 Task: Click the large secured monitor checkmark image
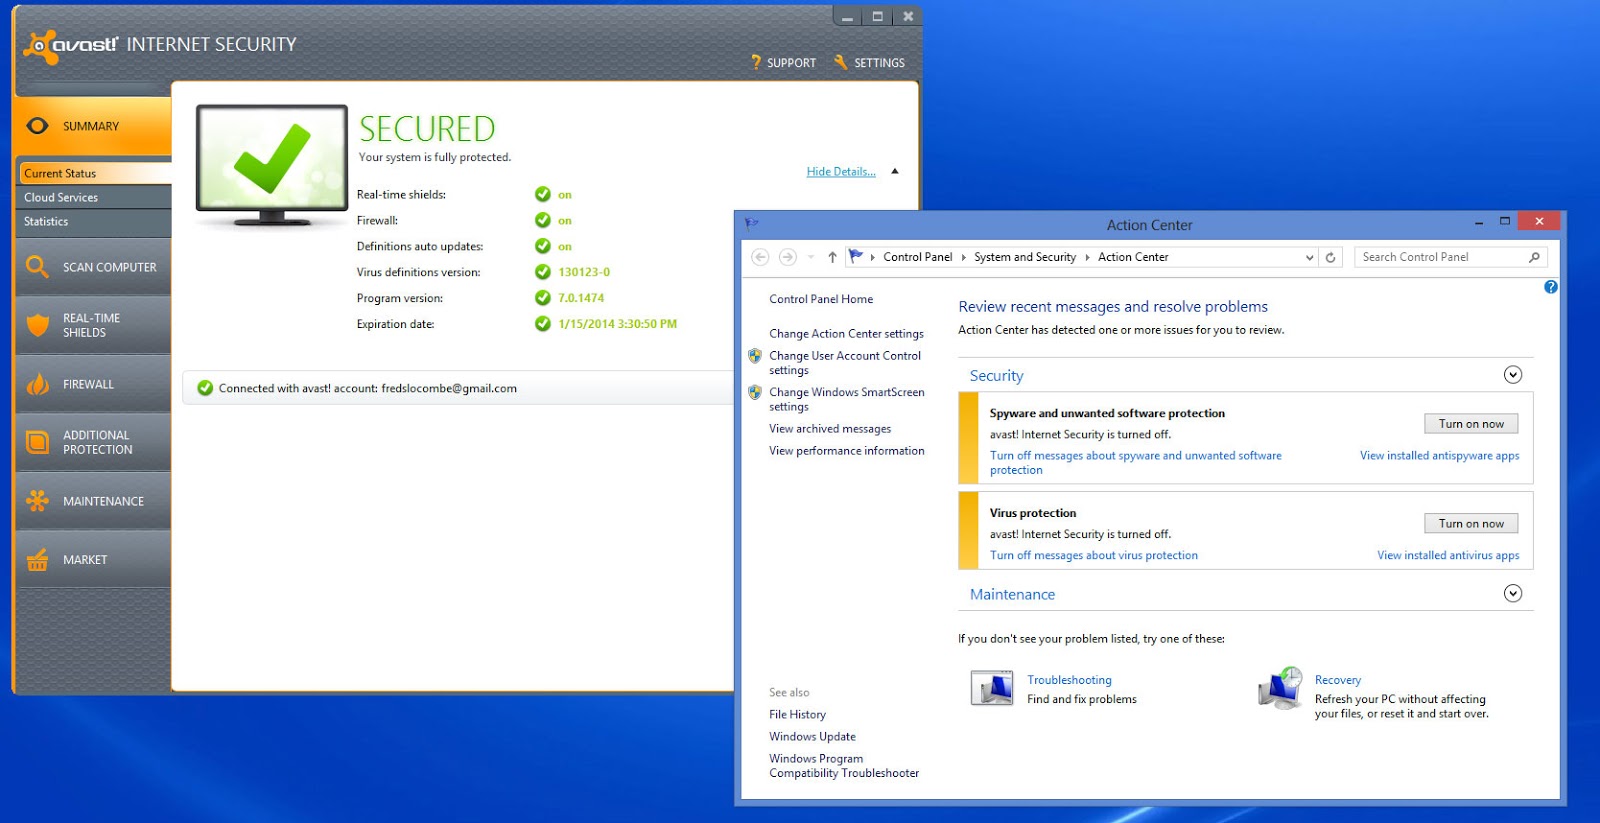click(x=272, y=165)
